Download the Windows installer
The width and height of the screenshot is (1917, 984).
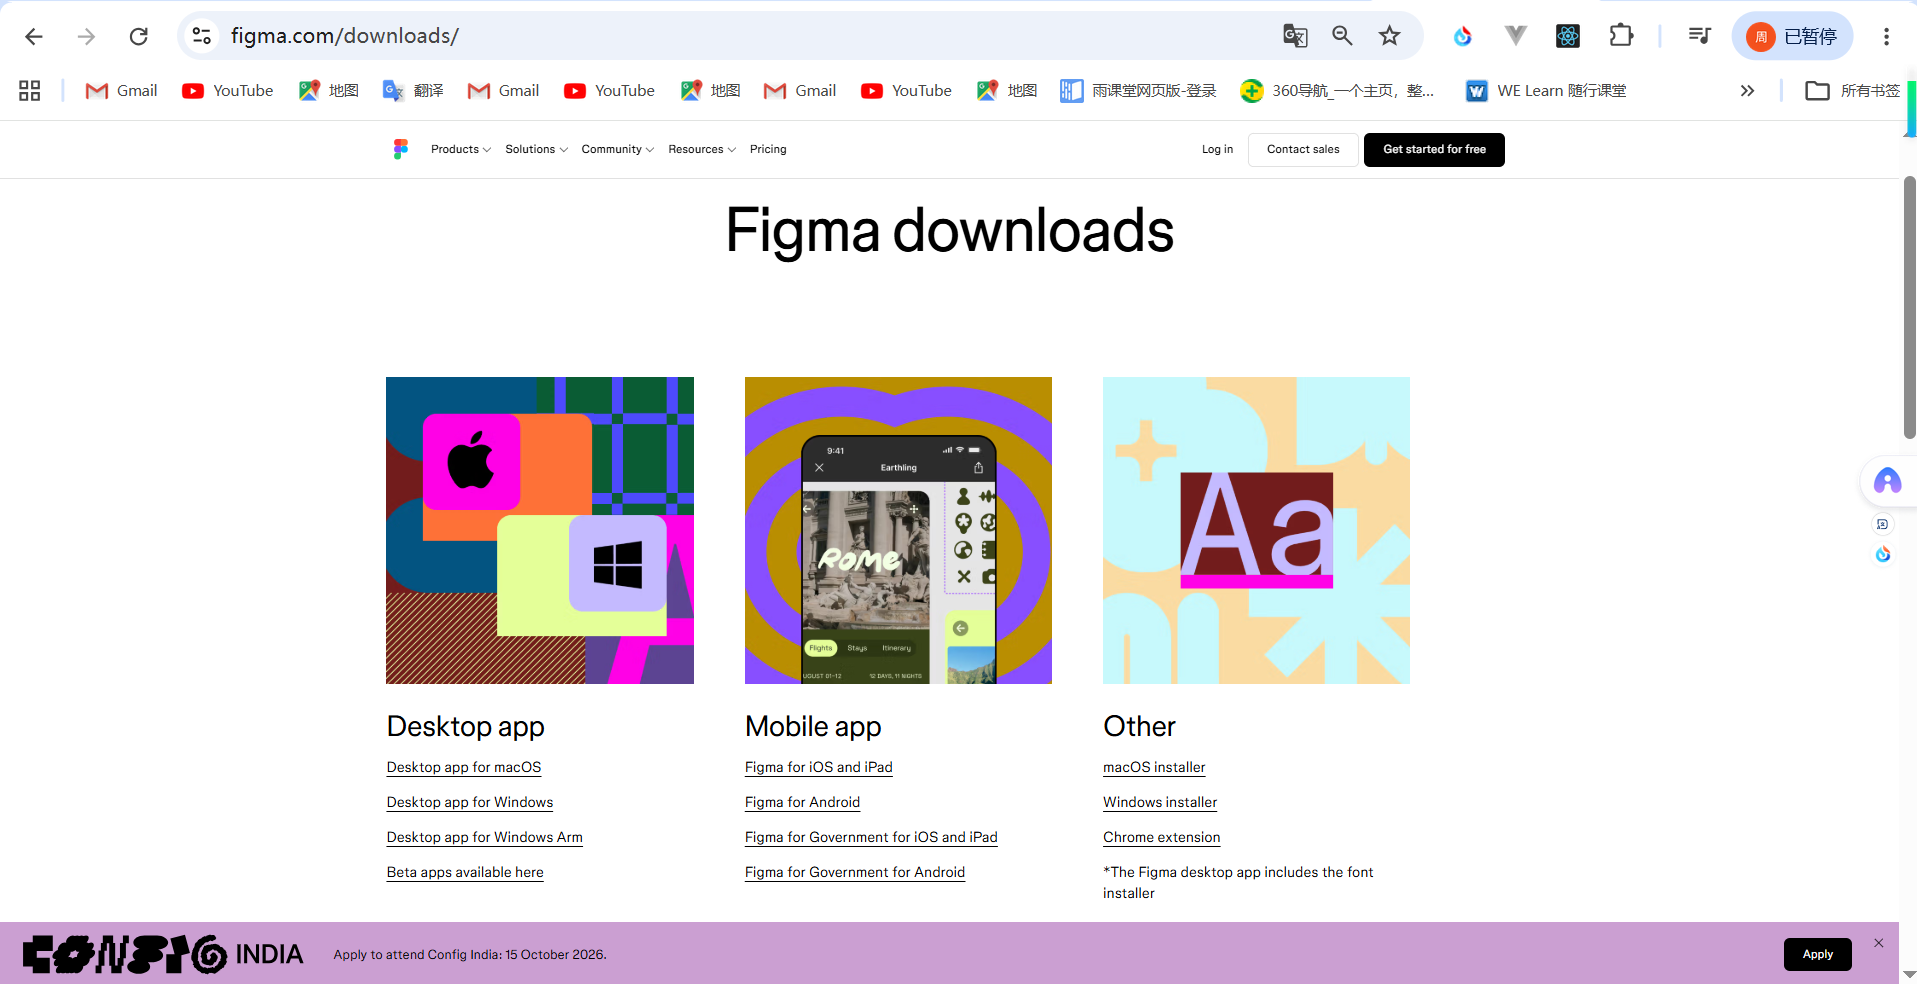pos(1160,802)
